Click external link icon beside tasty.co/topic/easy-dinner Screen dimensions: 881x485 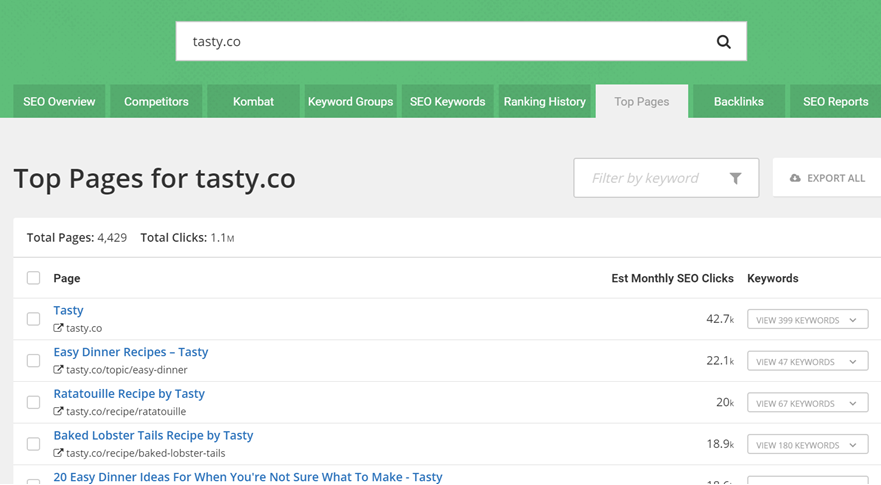[58, 369]
